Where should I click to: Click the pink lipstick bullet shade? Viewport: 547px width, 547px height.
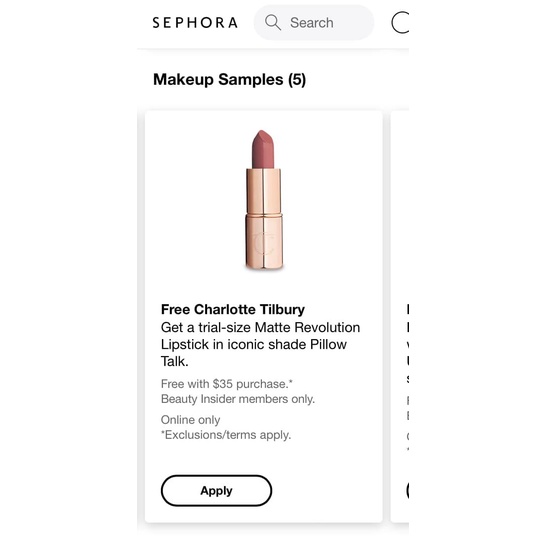[x=263, y=149]
